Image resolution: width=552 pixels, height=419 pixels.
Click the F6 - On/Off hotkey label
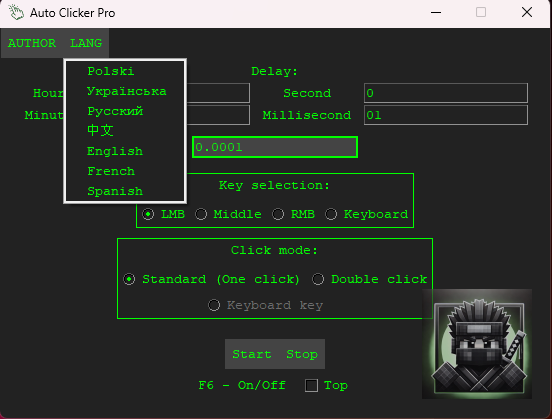242,385
